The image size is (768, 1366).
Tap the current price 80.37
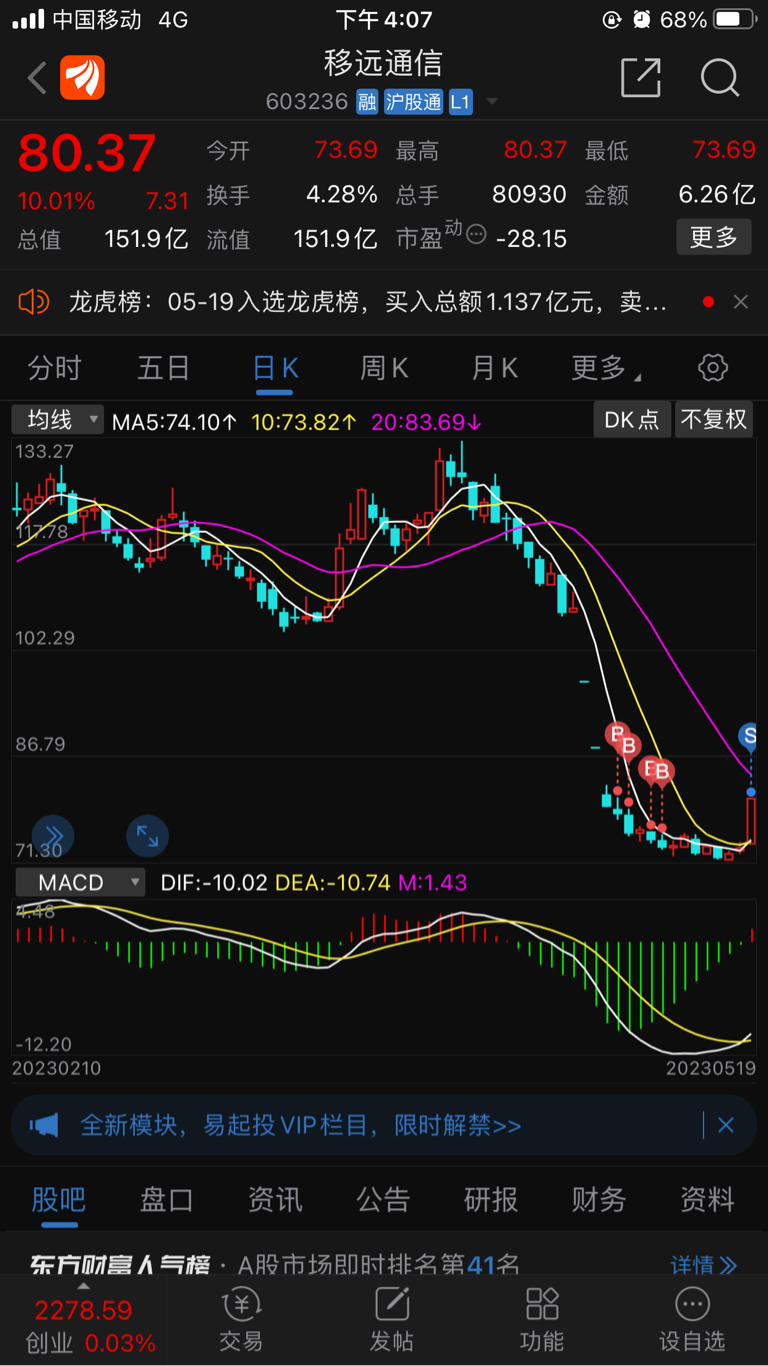[x=87, y=153]
